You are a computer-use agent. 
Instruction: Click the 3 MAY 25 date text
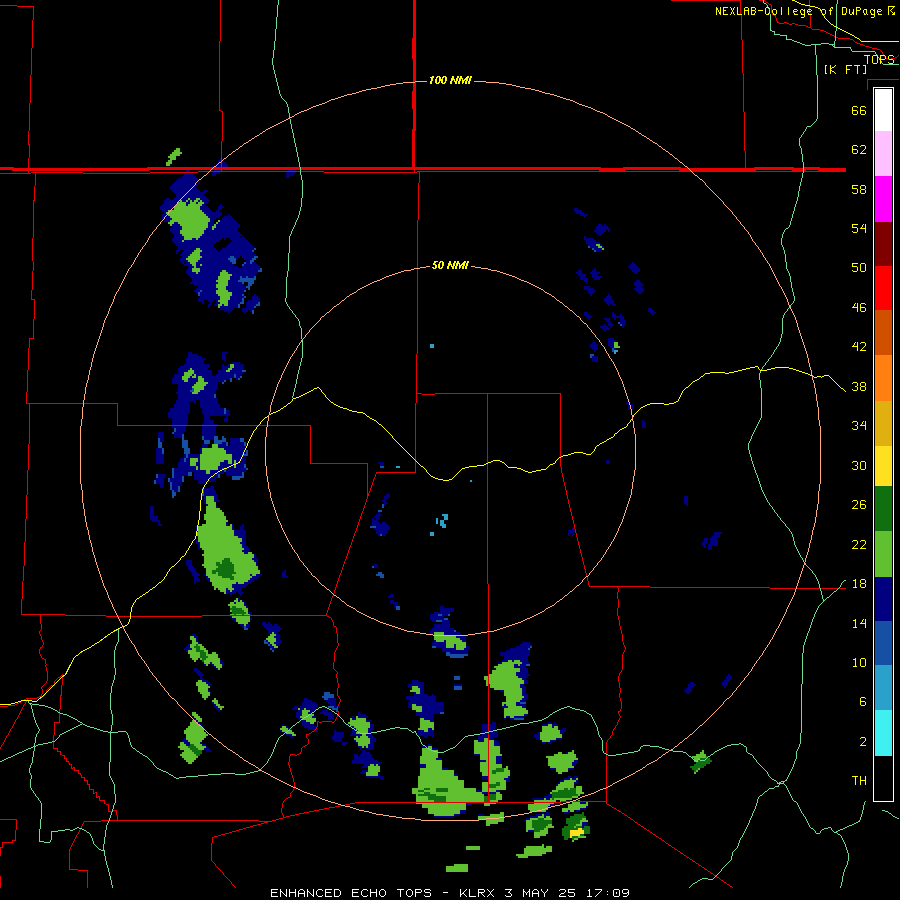point(541,893)
